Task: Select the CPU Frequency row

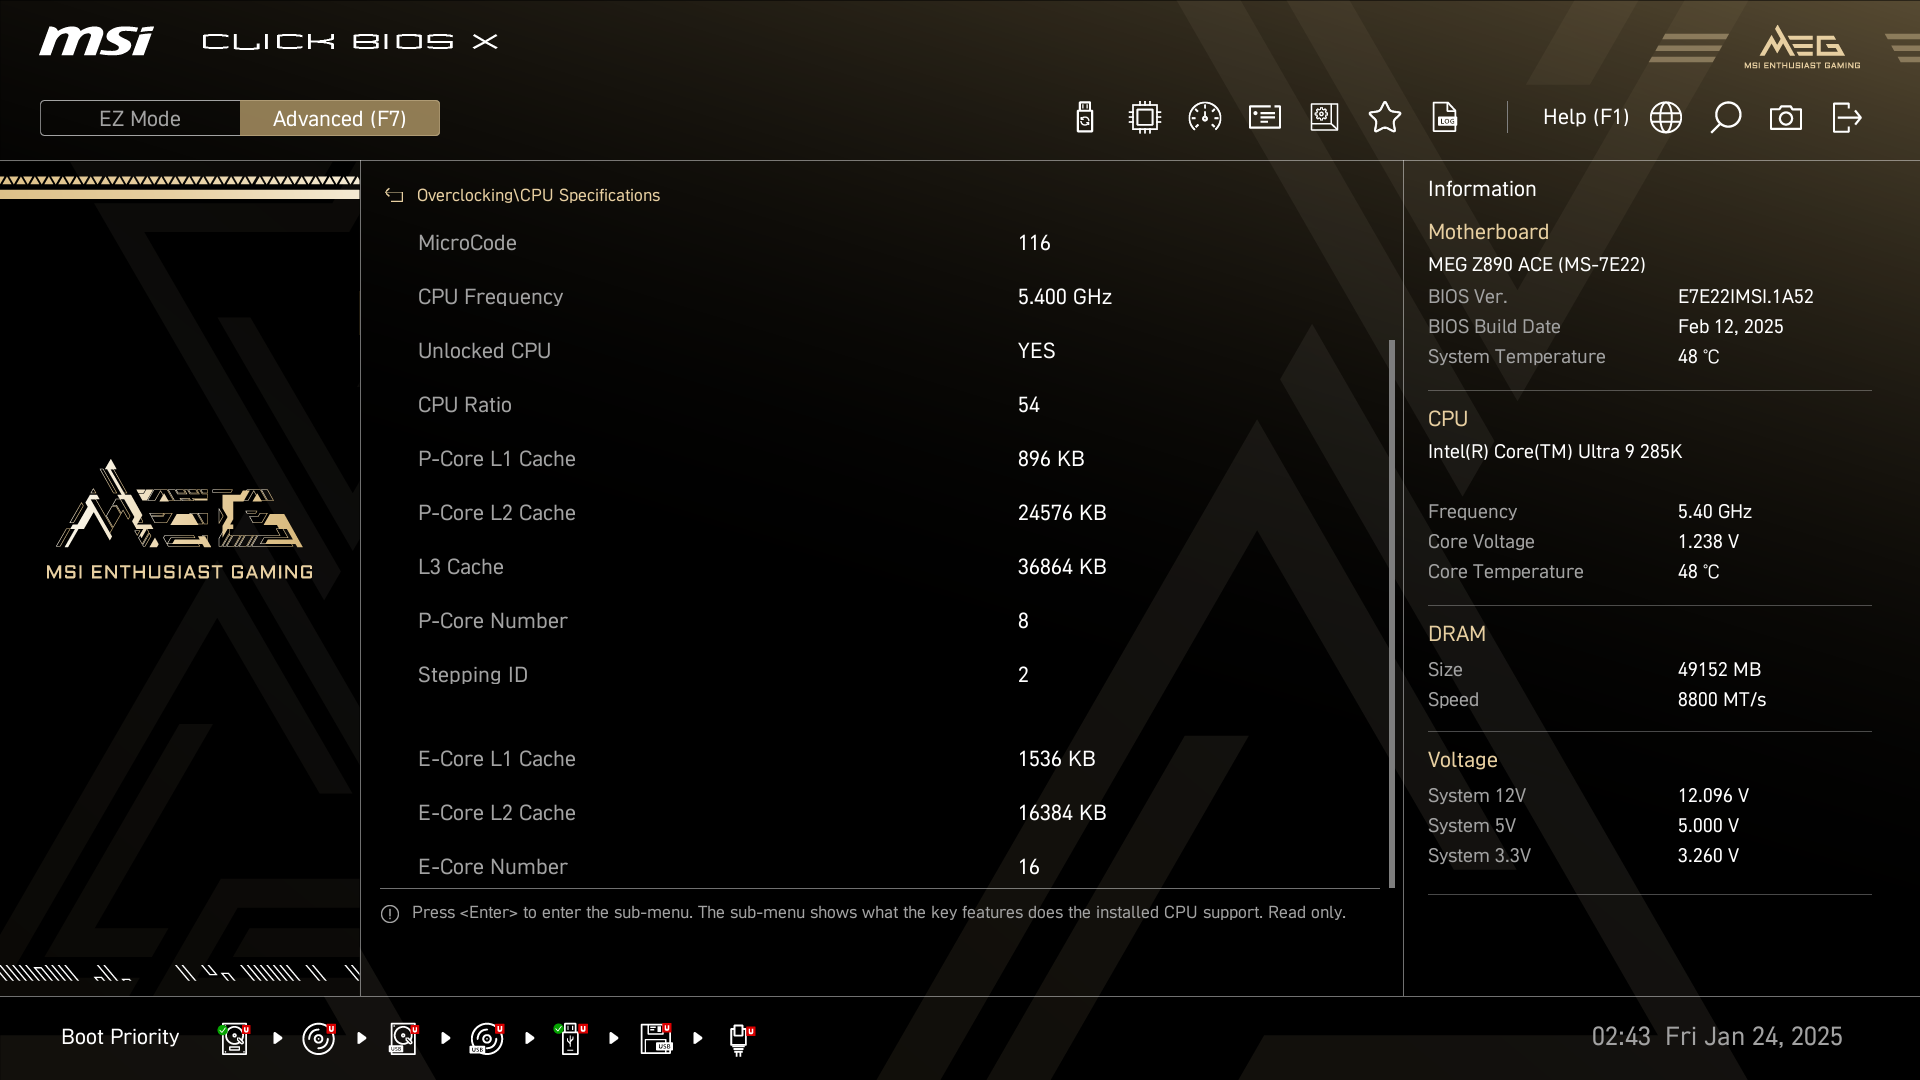Action: (880, 297)
